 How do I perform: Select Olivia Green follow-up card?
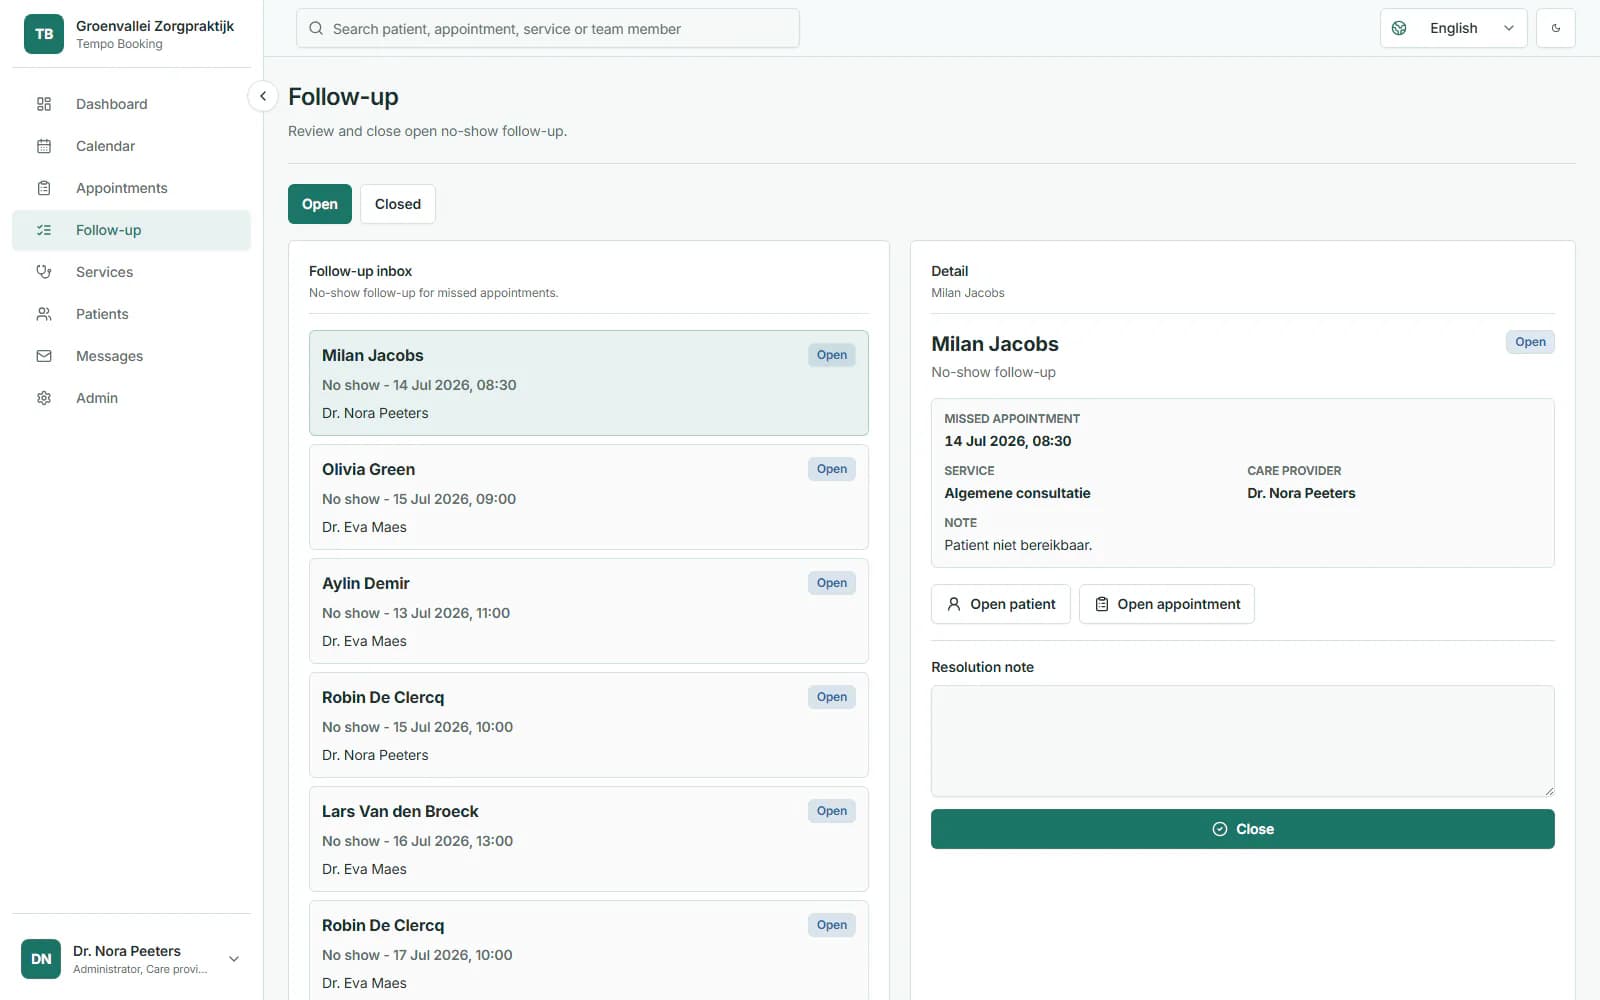coord(589,497)
